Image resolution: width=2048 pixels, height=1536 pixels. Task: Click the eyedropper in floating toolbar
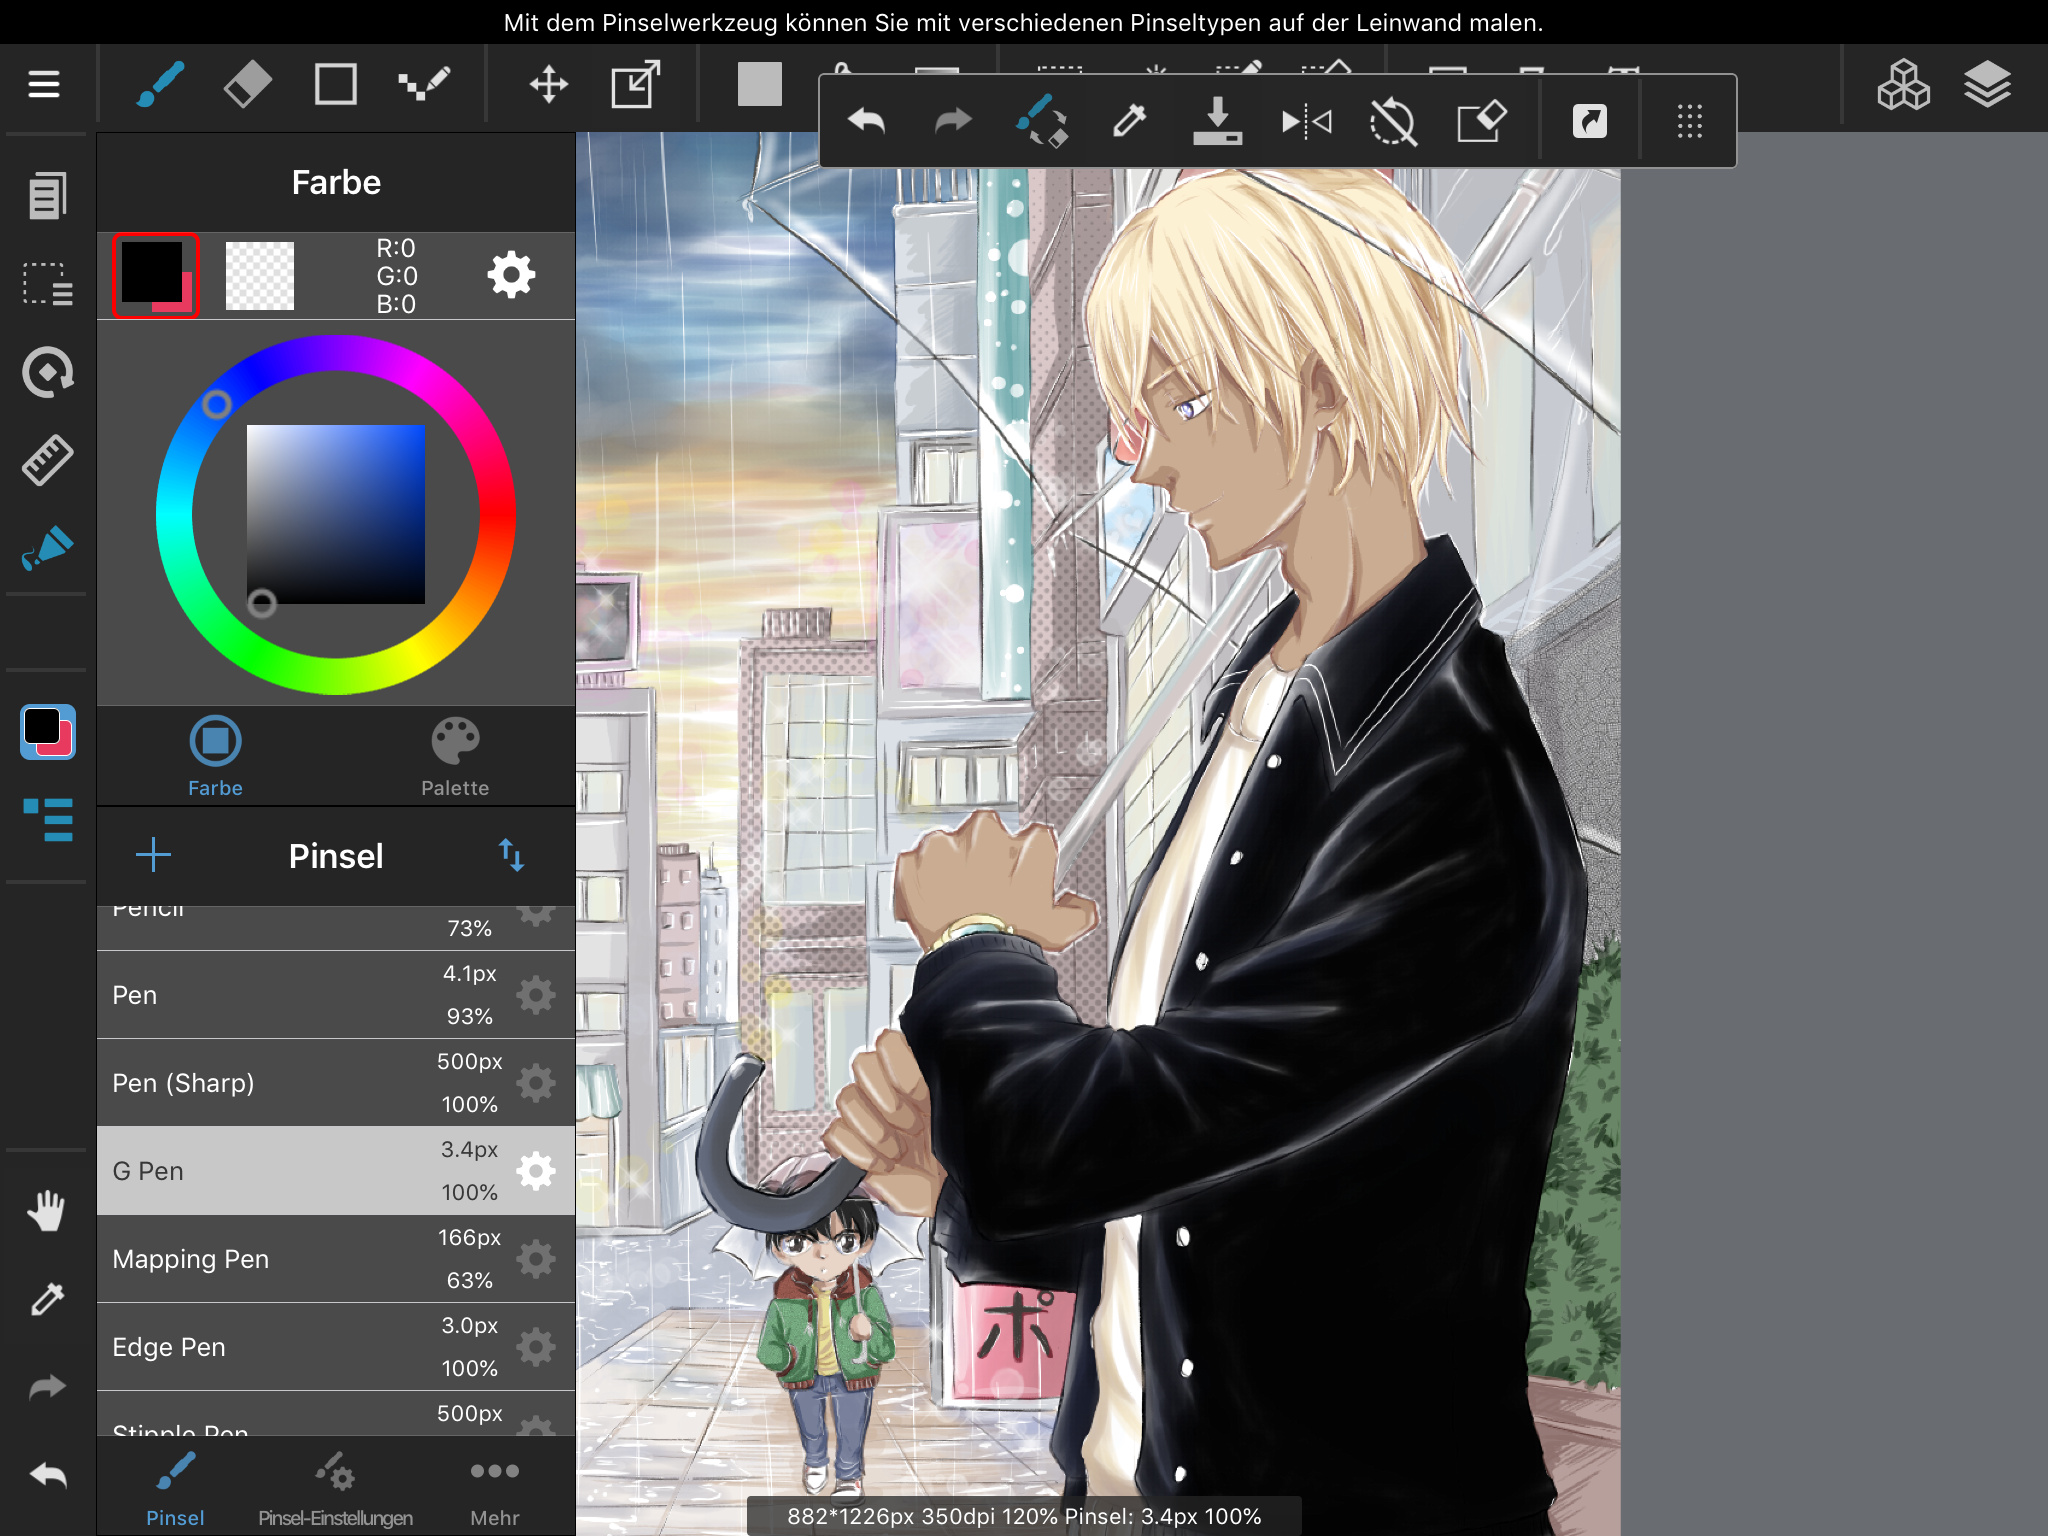[x=1129, y=122]
